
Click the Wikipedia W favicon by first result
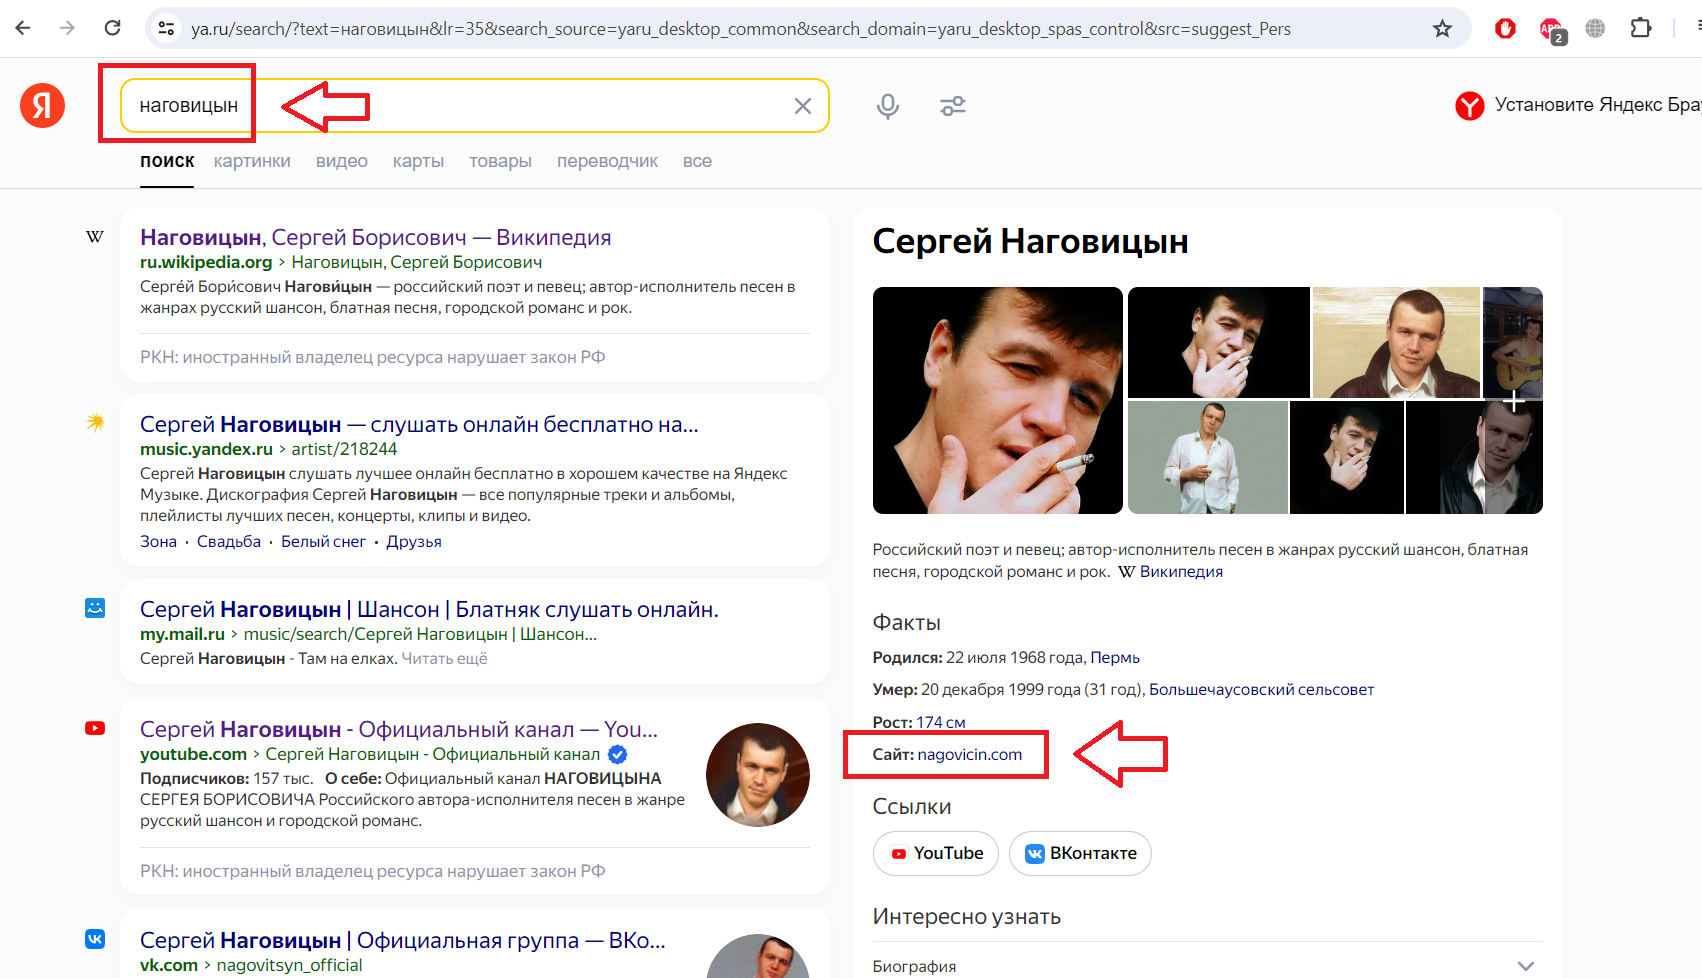(95, 237)
